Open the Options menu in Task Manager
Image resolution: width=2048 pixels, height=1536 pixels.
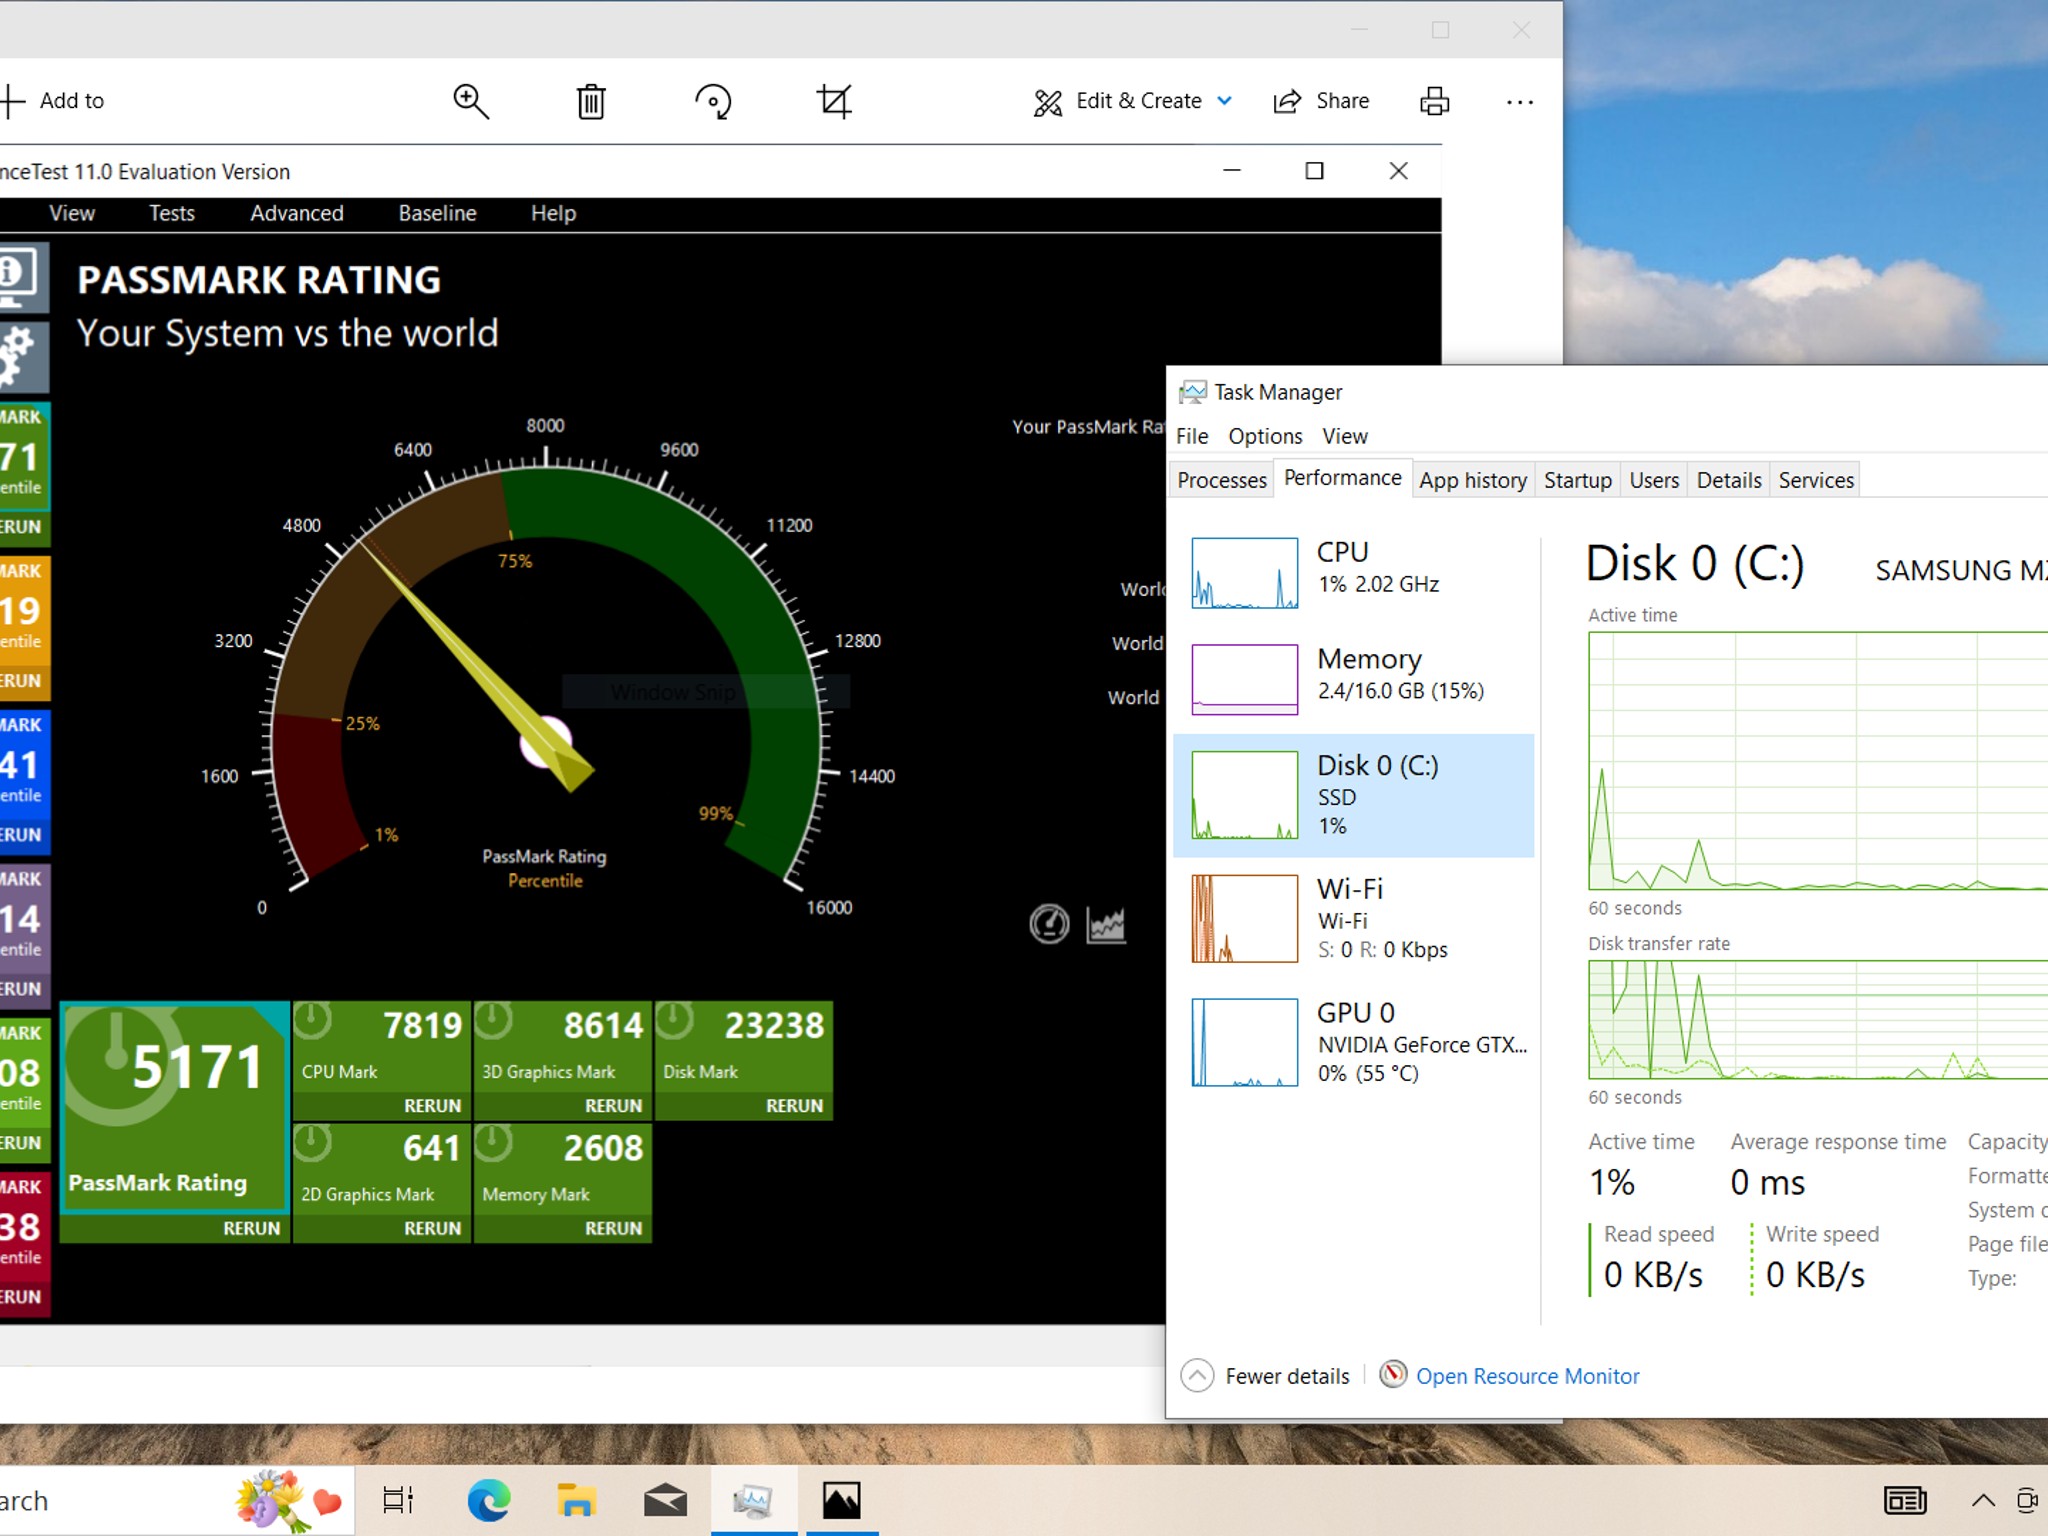click(1265, 436)
